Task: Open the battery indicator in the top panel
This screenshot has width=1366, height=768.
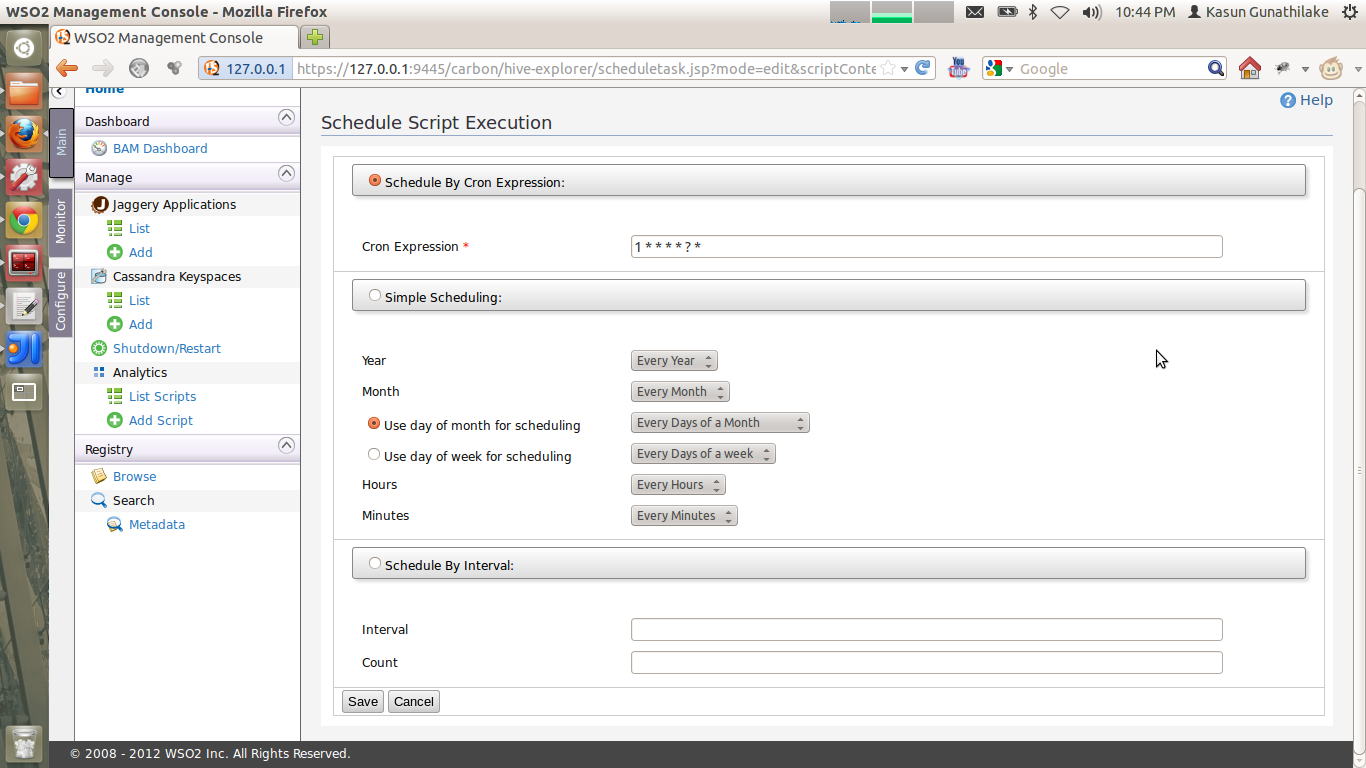Action: click(1007, 12)
